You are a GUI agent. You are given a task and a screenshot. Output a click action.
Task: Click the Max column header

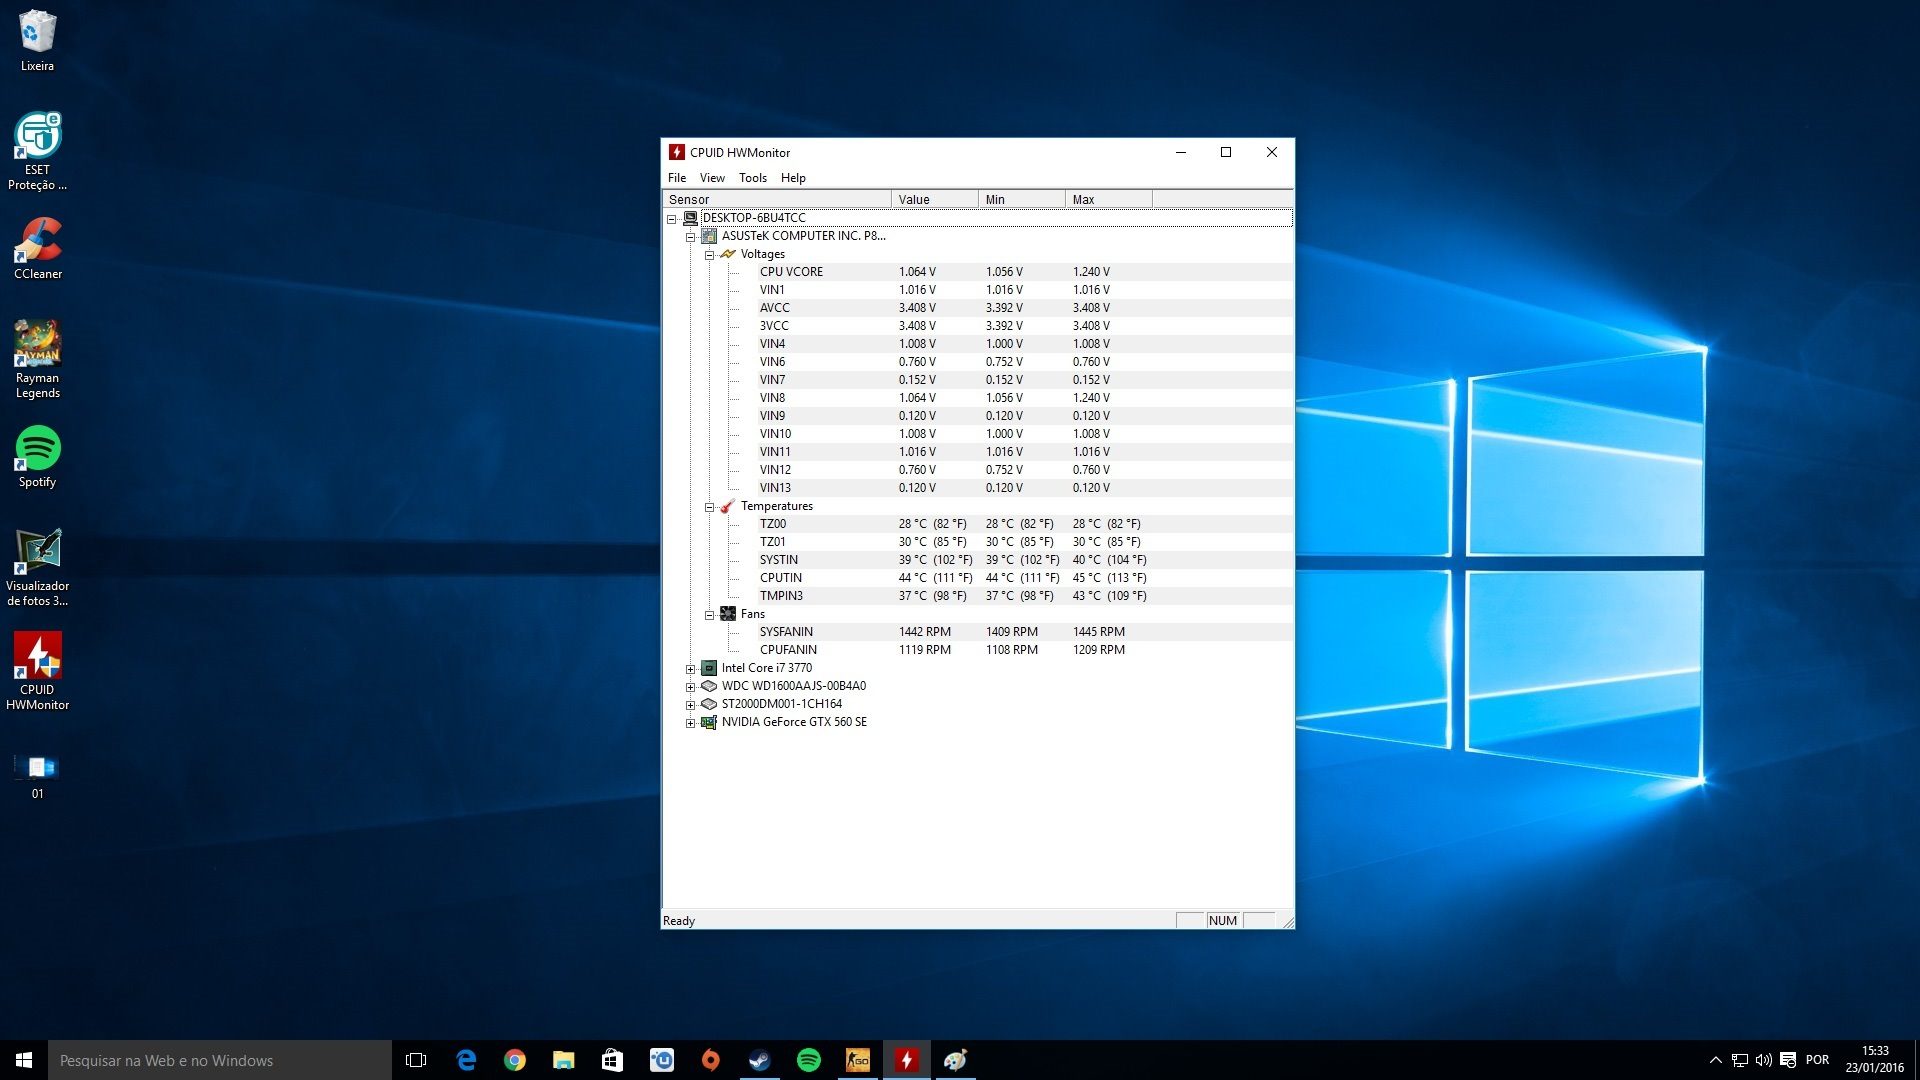coord(1109,199)
